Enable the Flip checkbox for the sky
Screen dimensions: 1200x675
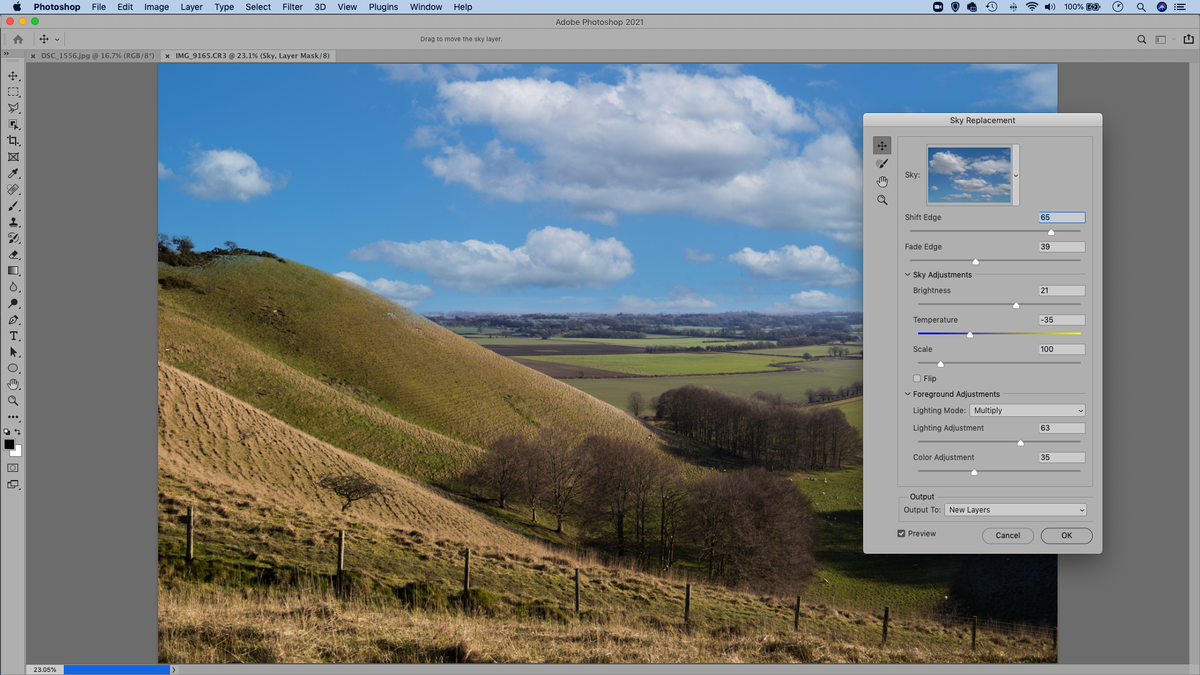[x=917, y=378]
